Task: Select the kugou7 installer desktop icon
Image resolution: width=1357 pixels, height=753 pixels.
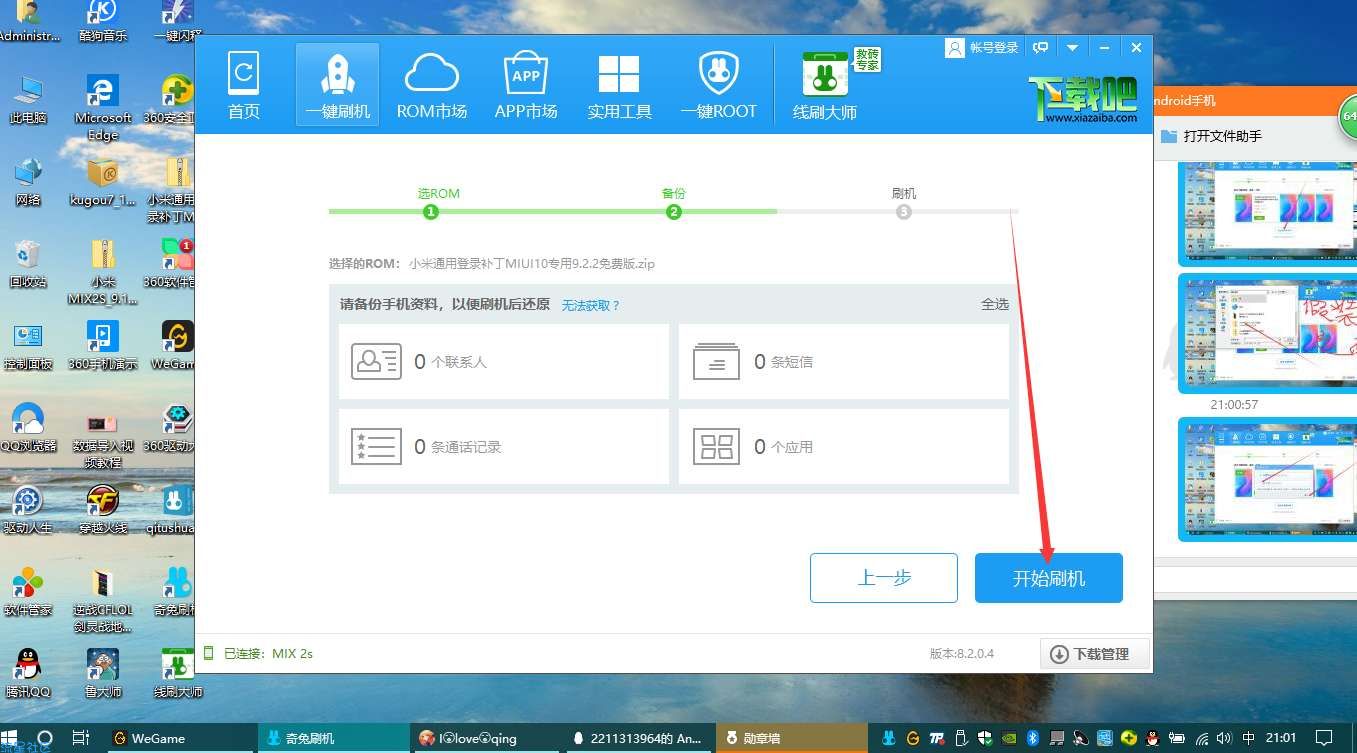Action: coord(103,181)
